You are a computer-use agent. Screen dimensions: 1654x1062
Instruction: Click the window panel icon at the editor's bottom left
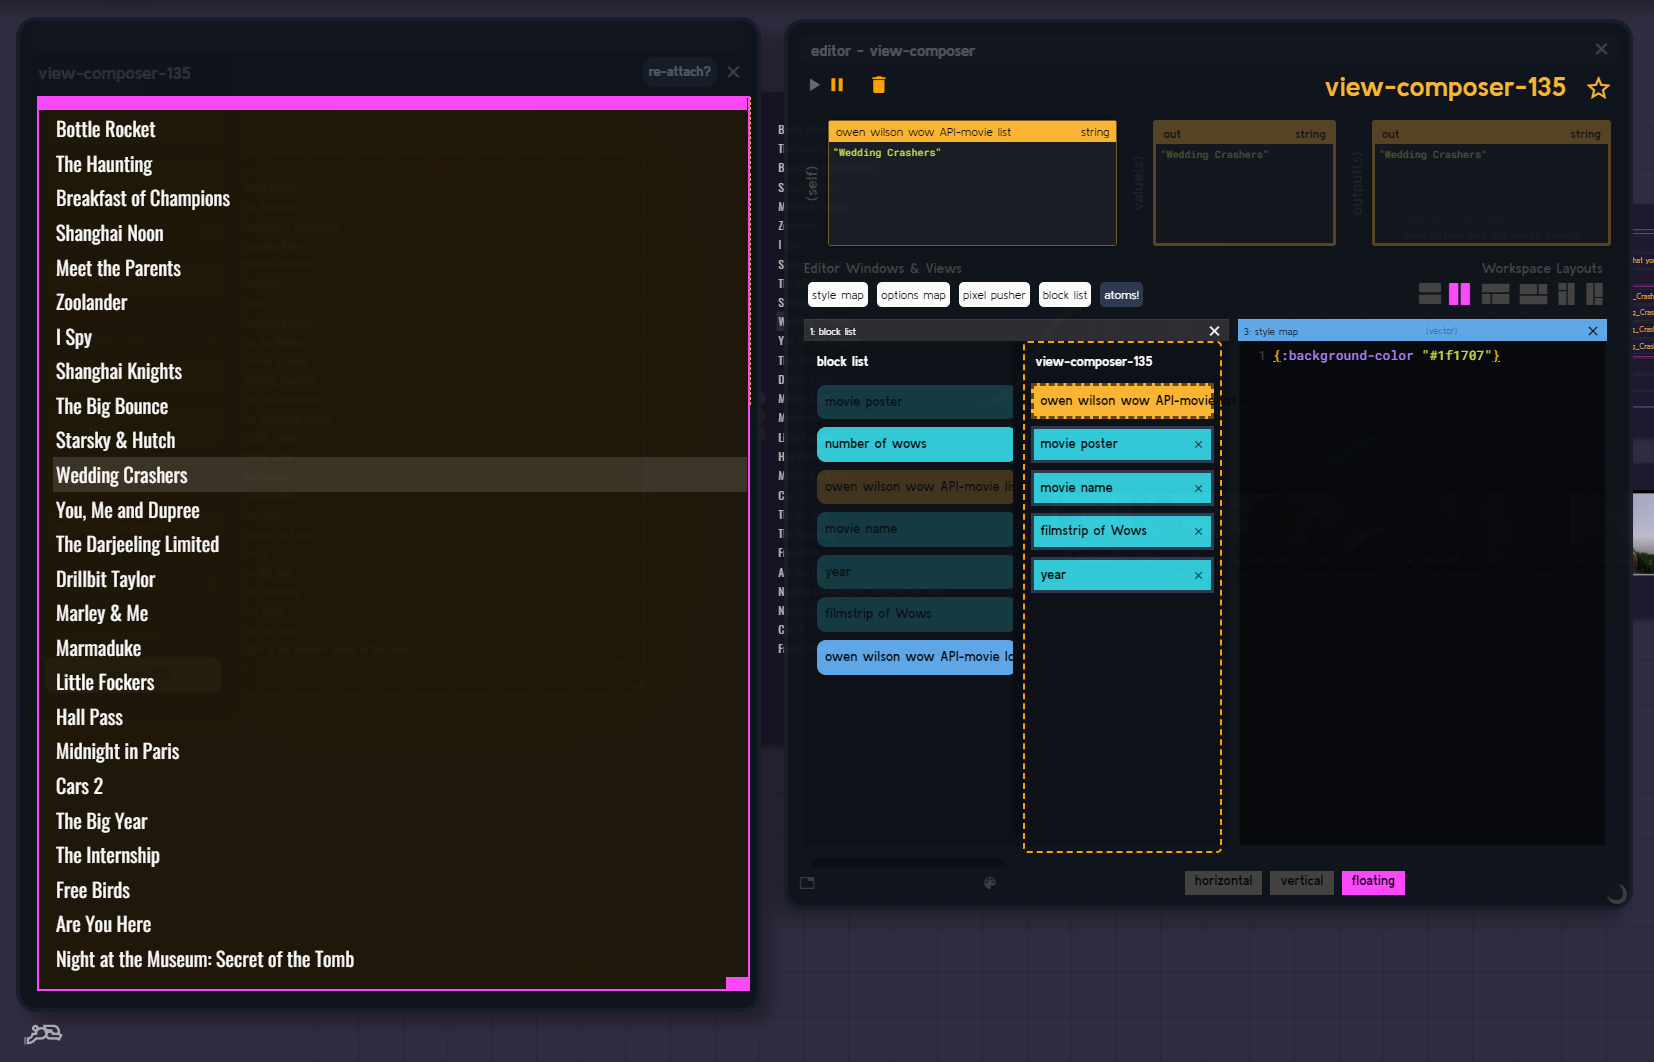point(807,883)
